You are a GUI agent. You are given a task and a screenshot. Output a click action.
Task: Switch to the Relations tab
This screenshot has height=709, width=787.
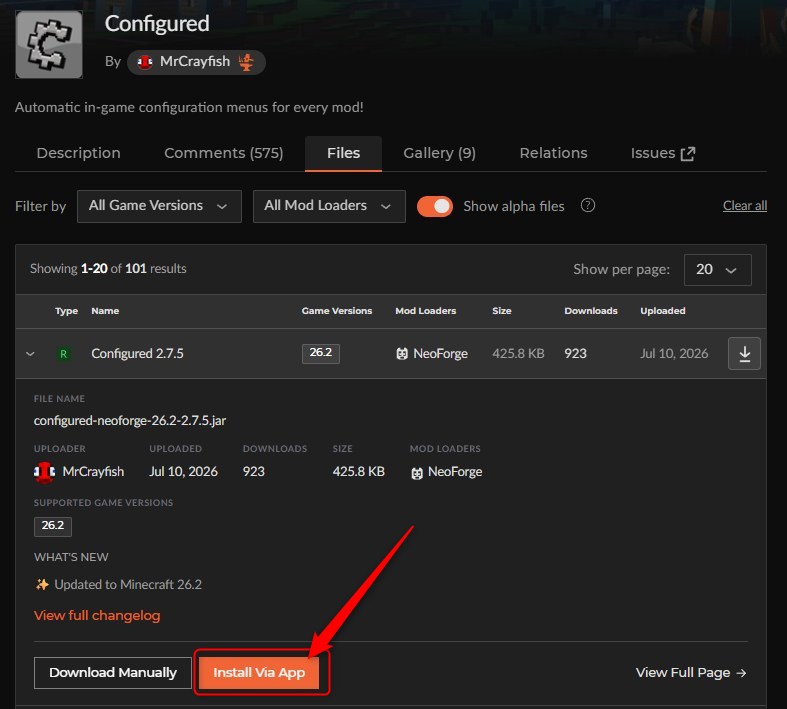coord(553,153)
